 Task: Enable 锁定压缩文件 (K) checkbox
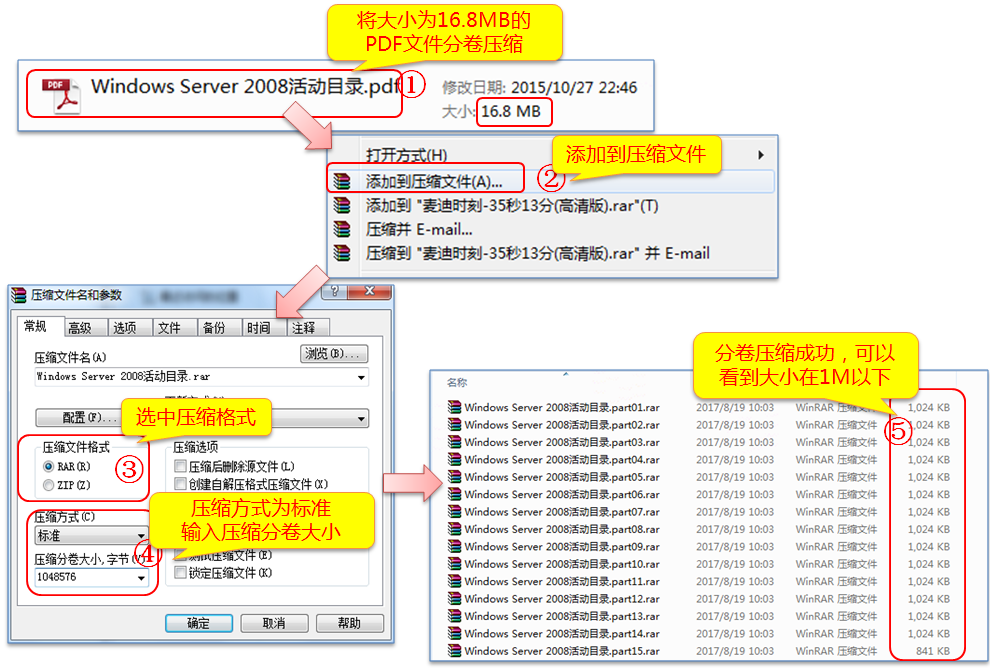(181, 572)
